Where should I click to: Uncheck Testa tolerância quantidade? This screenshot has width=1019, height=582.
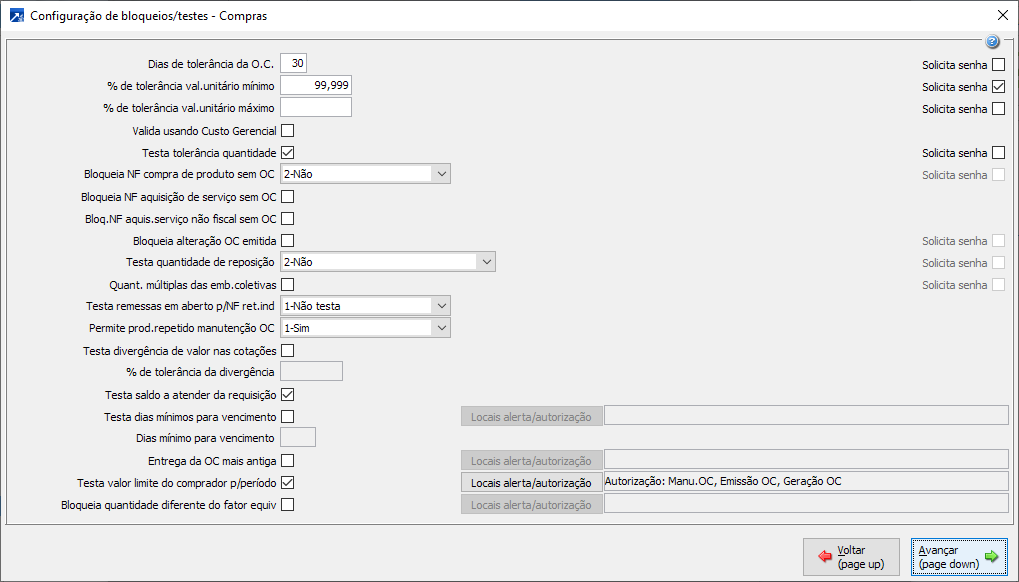pos(288,152)
